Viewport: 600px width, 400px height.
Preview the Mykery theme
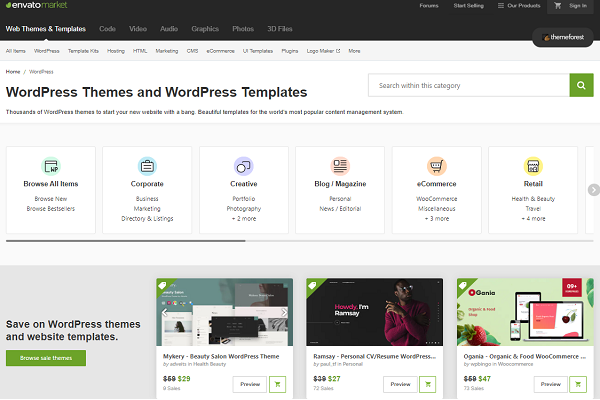point(250,384)
